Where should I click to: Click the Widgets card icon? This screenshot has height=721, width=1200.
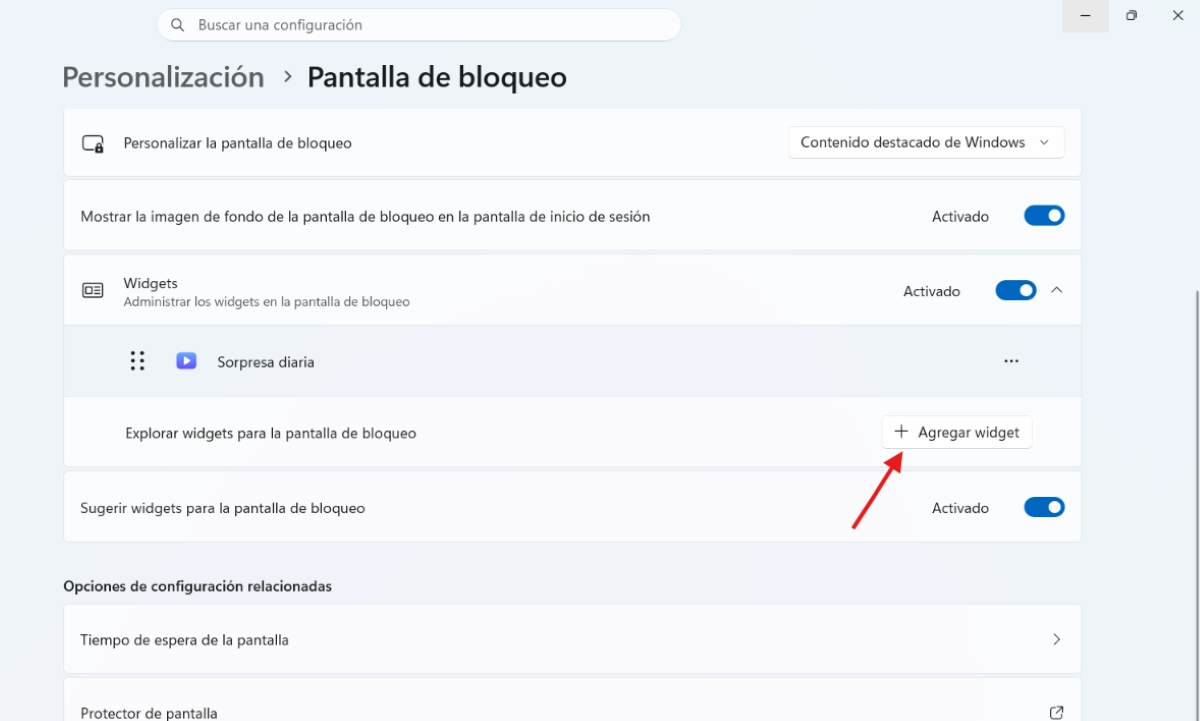pyautogui.click(x=93, y=290)
